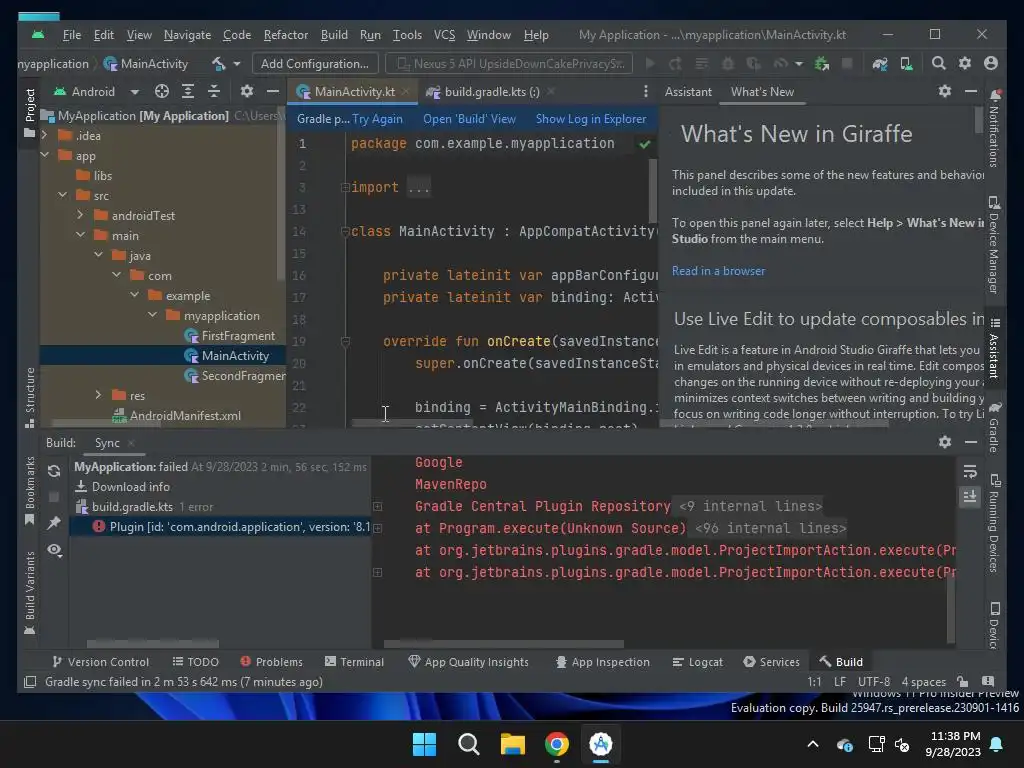Click the Debug app bug icon
The height and width of the screenshot is (768, 1024).
coord(728,63)
